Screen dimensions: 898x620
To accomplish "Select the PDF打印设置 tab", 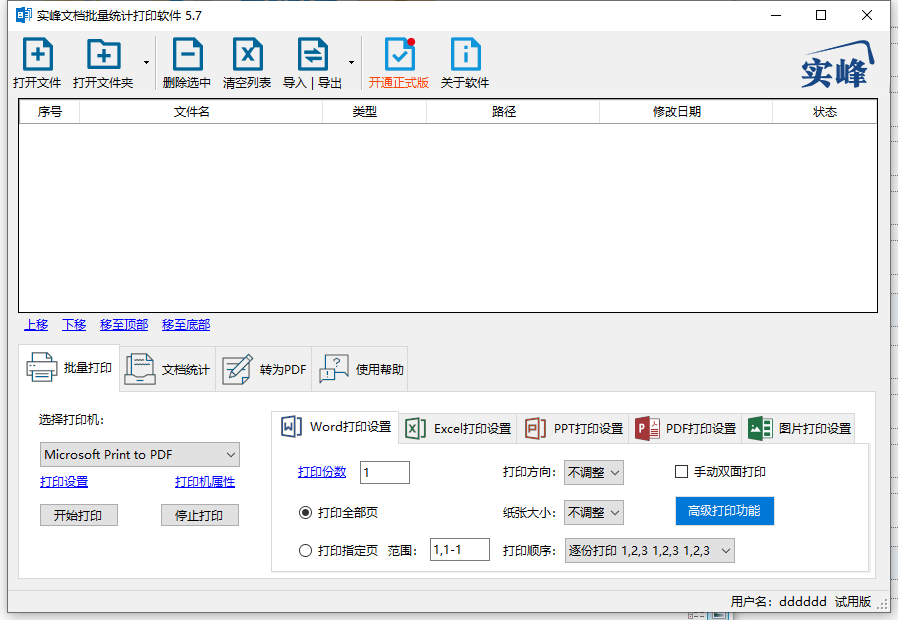I will coord(685,428).
